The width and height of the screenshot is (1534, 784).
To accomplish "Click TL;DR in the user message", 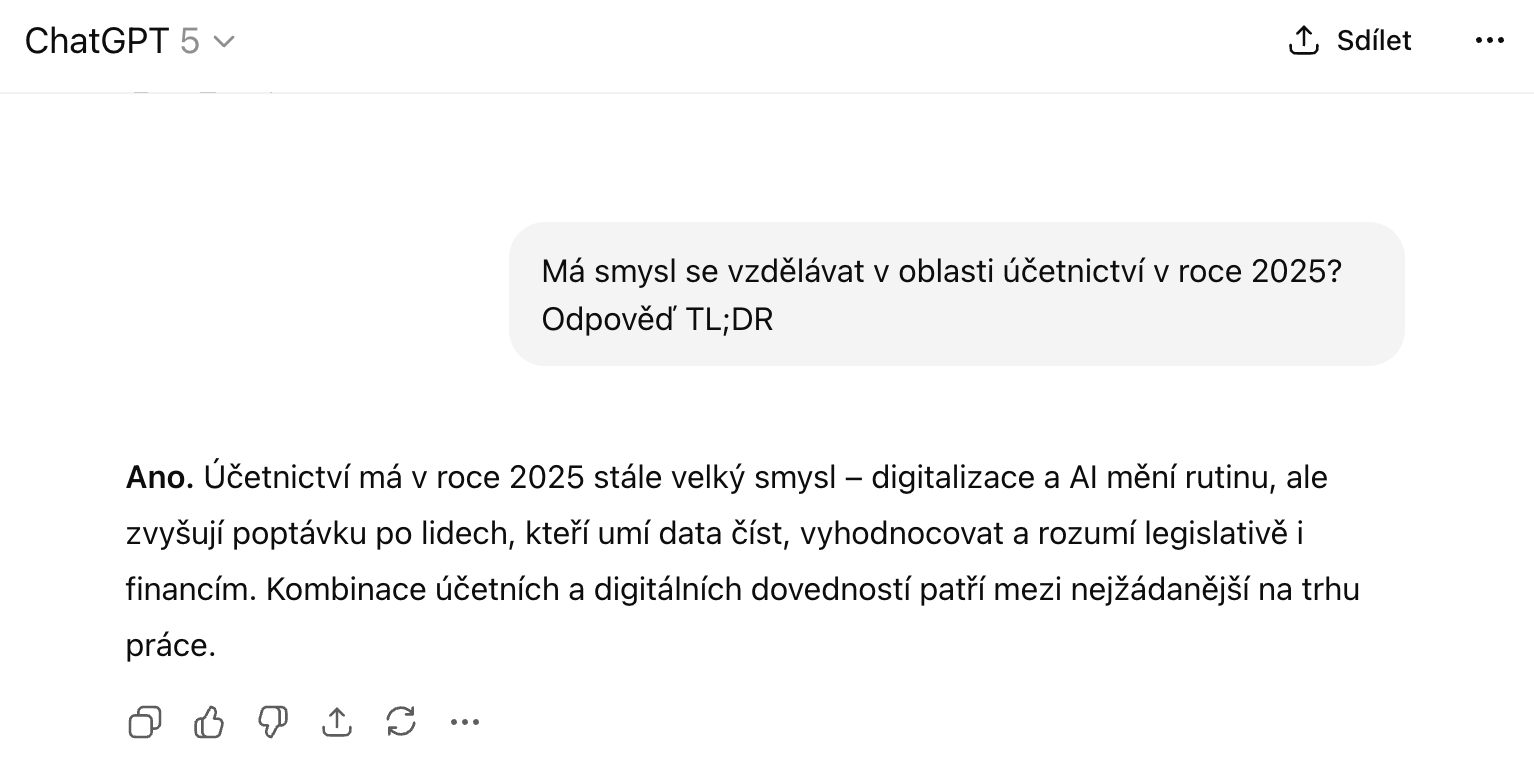I will coord(729,320).
